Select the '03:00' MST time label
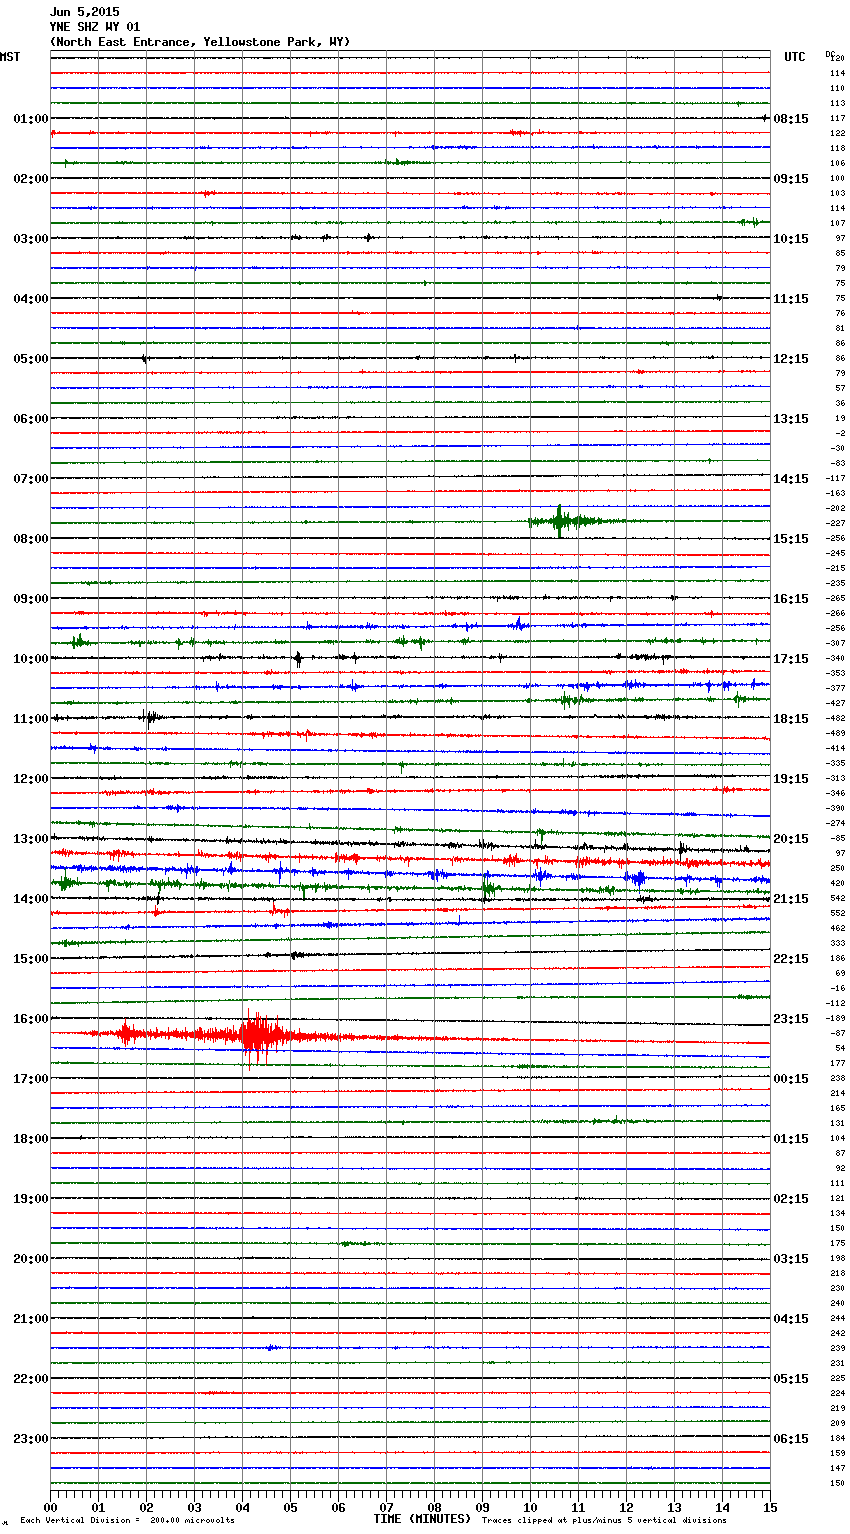Viewport: 850px width, 1534px height. (x=30, y=239)
